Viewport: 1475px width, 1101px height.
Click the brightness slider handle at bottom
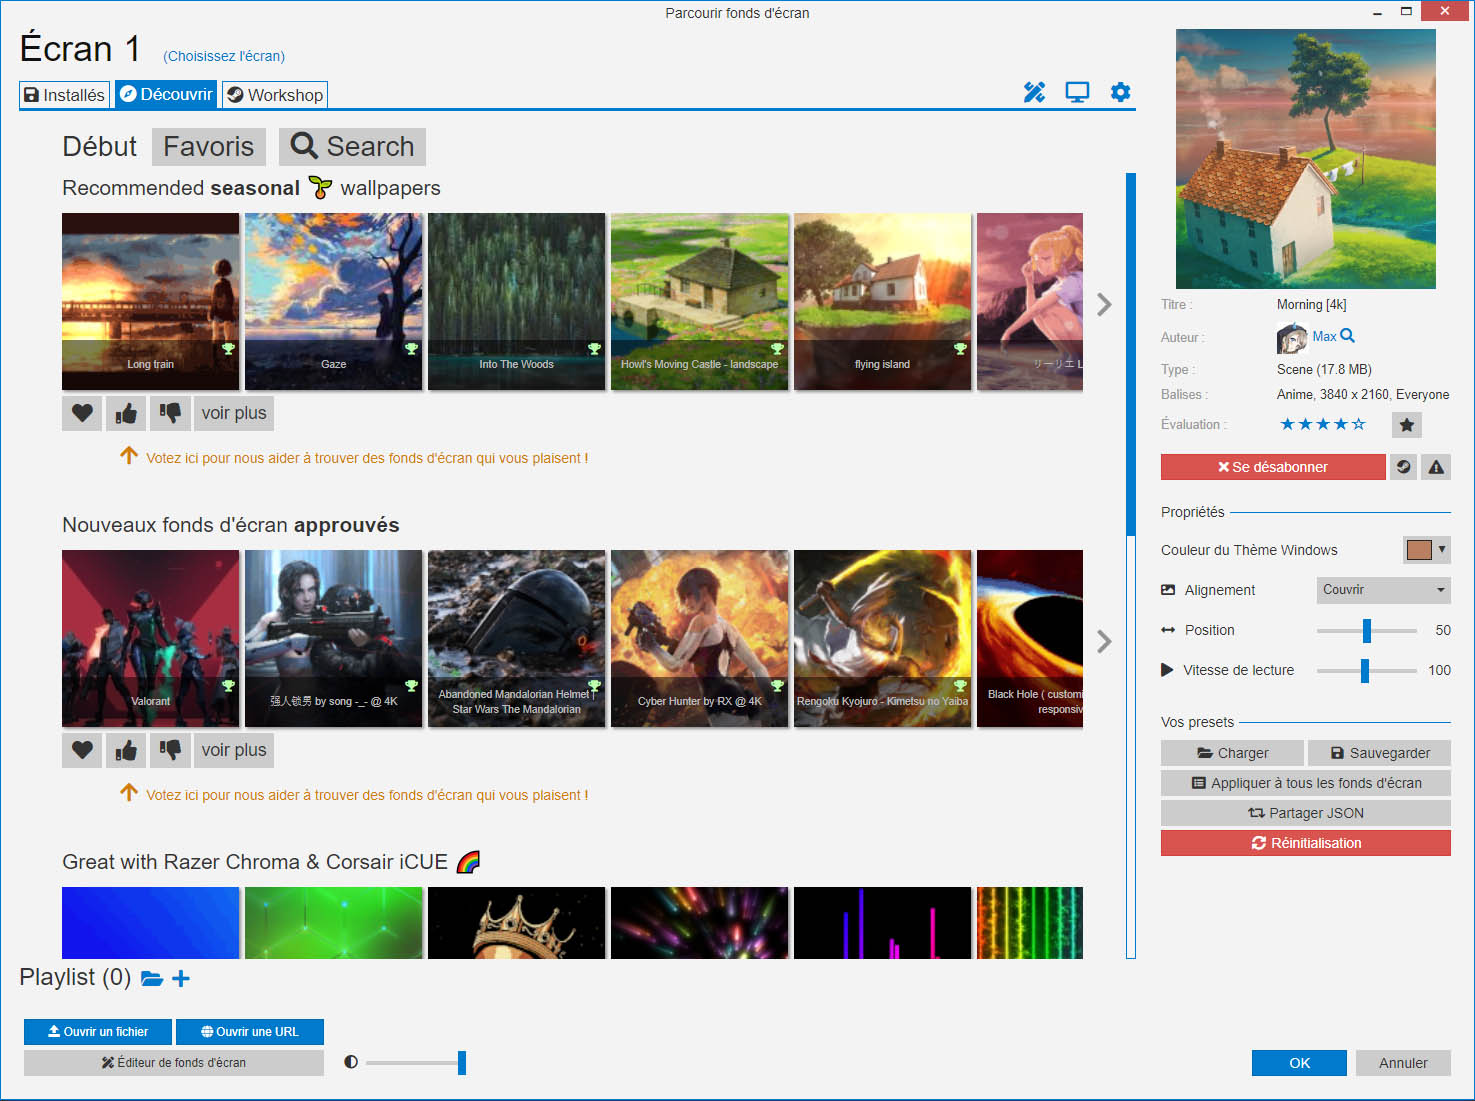point(462,1062)
